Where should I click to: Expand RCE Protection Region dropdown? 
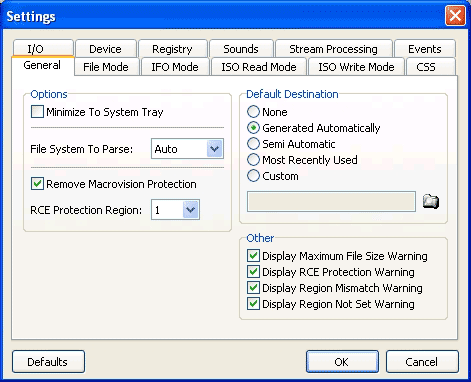[190, 210]
